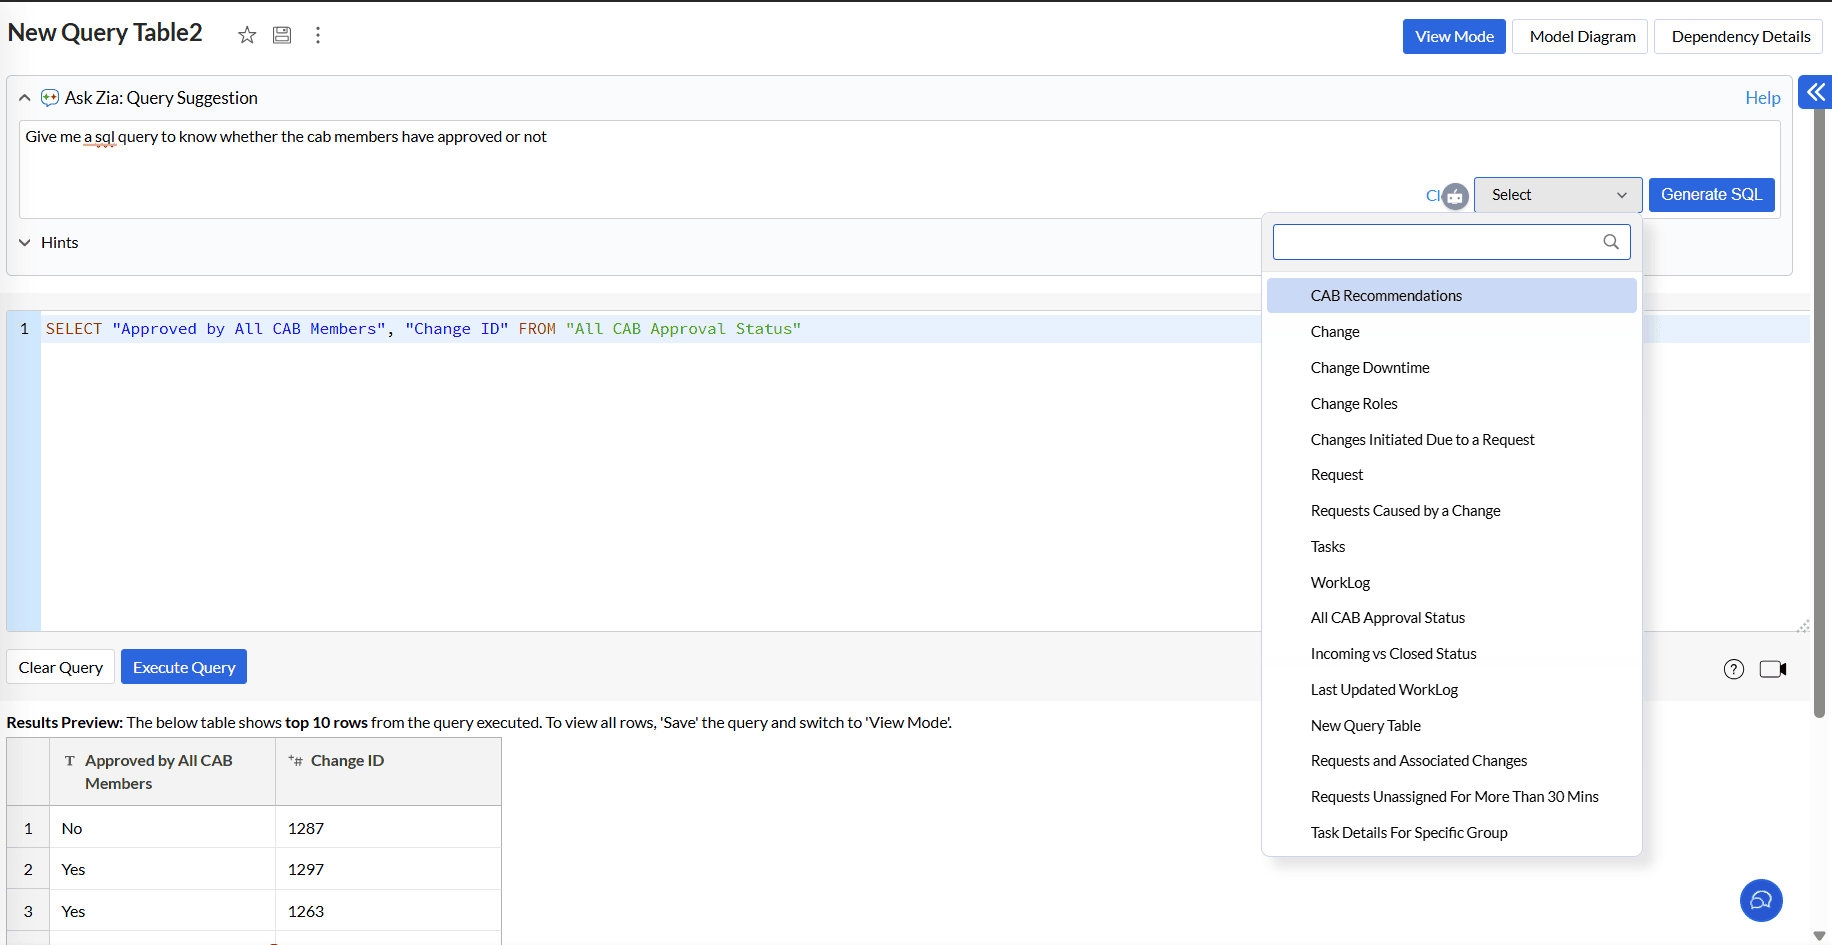Click inside the dropdown search field
This screenshot has height=945, width=1832.
click(1435, 242)
